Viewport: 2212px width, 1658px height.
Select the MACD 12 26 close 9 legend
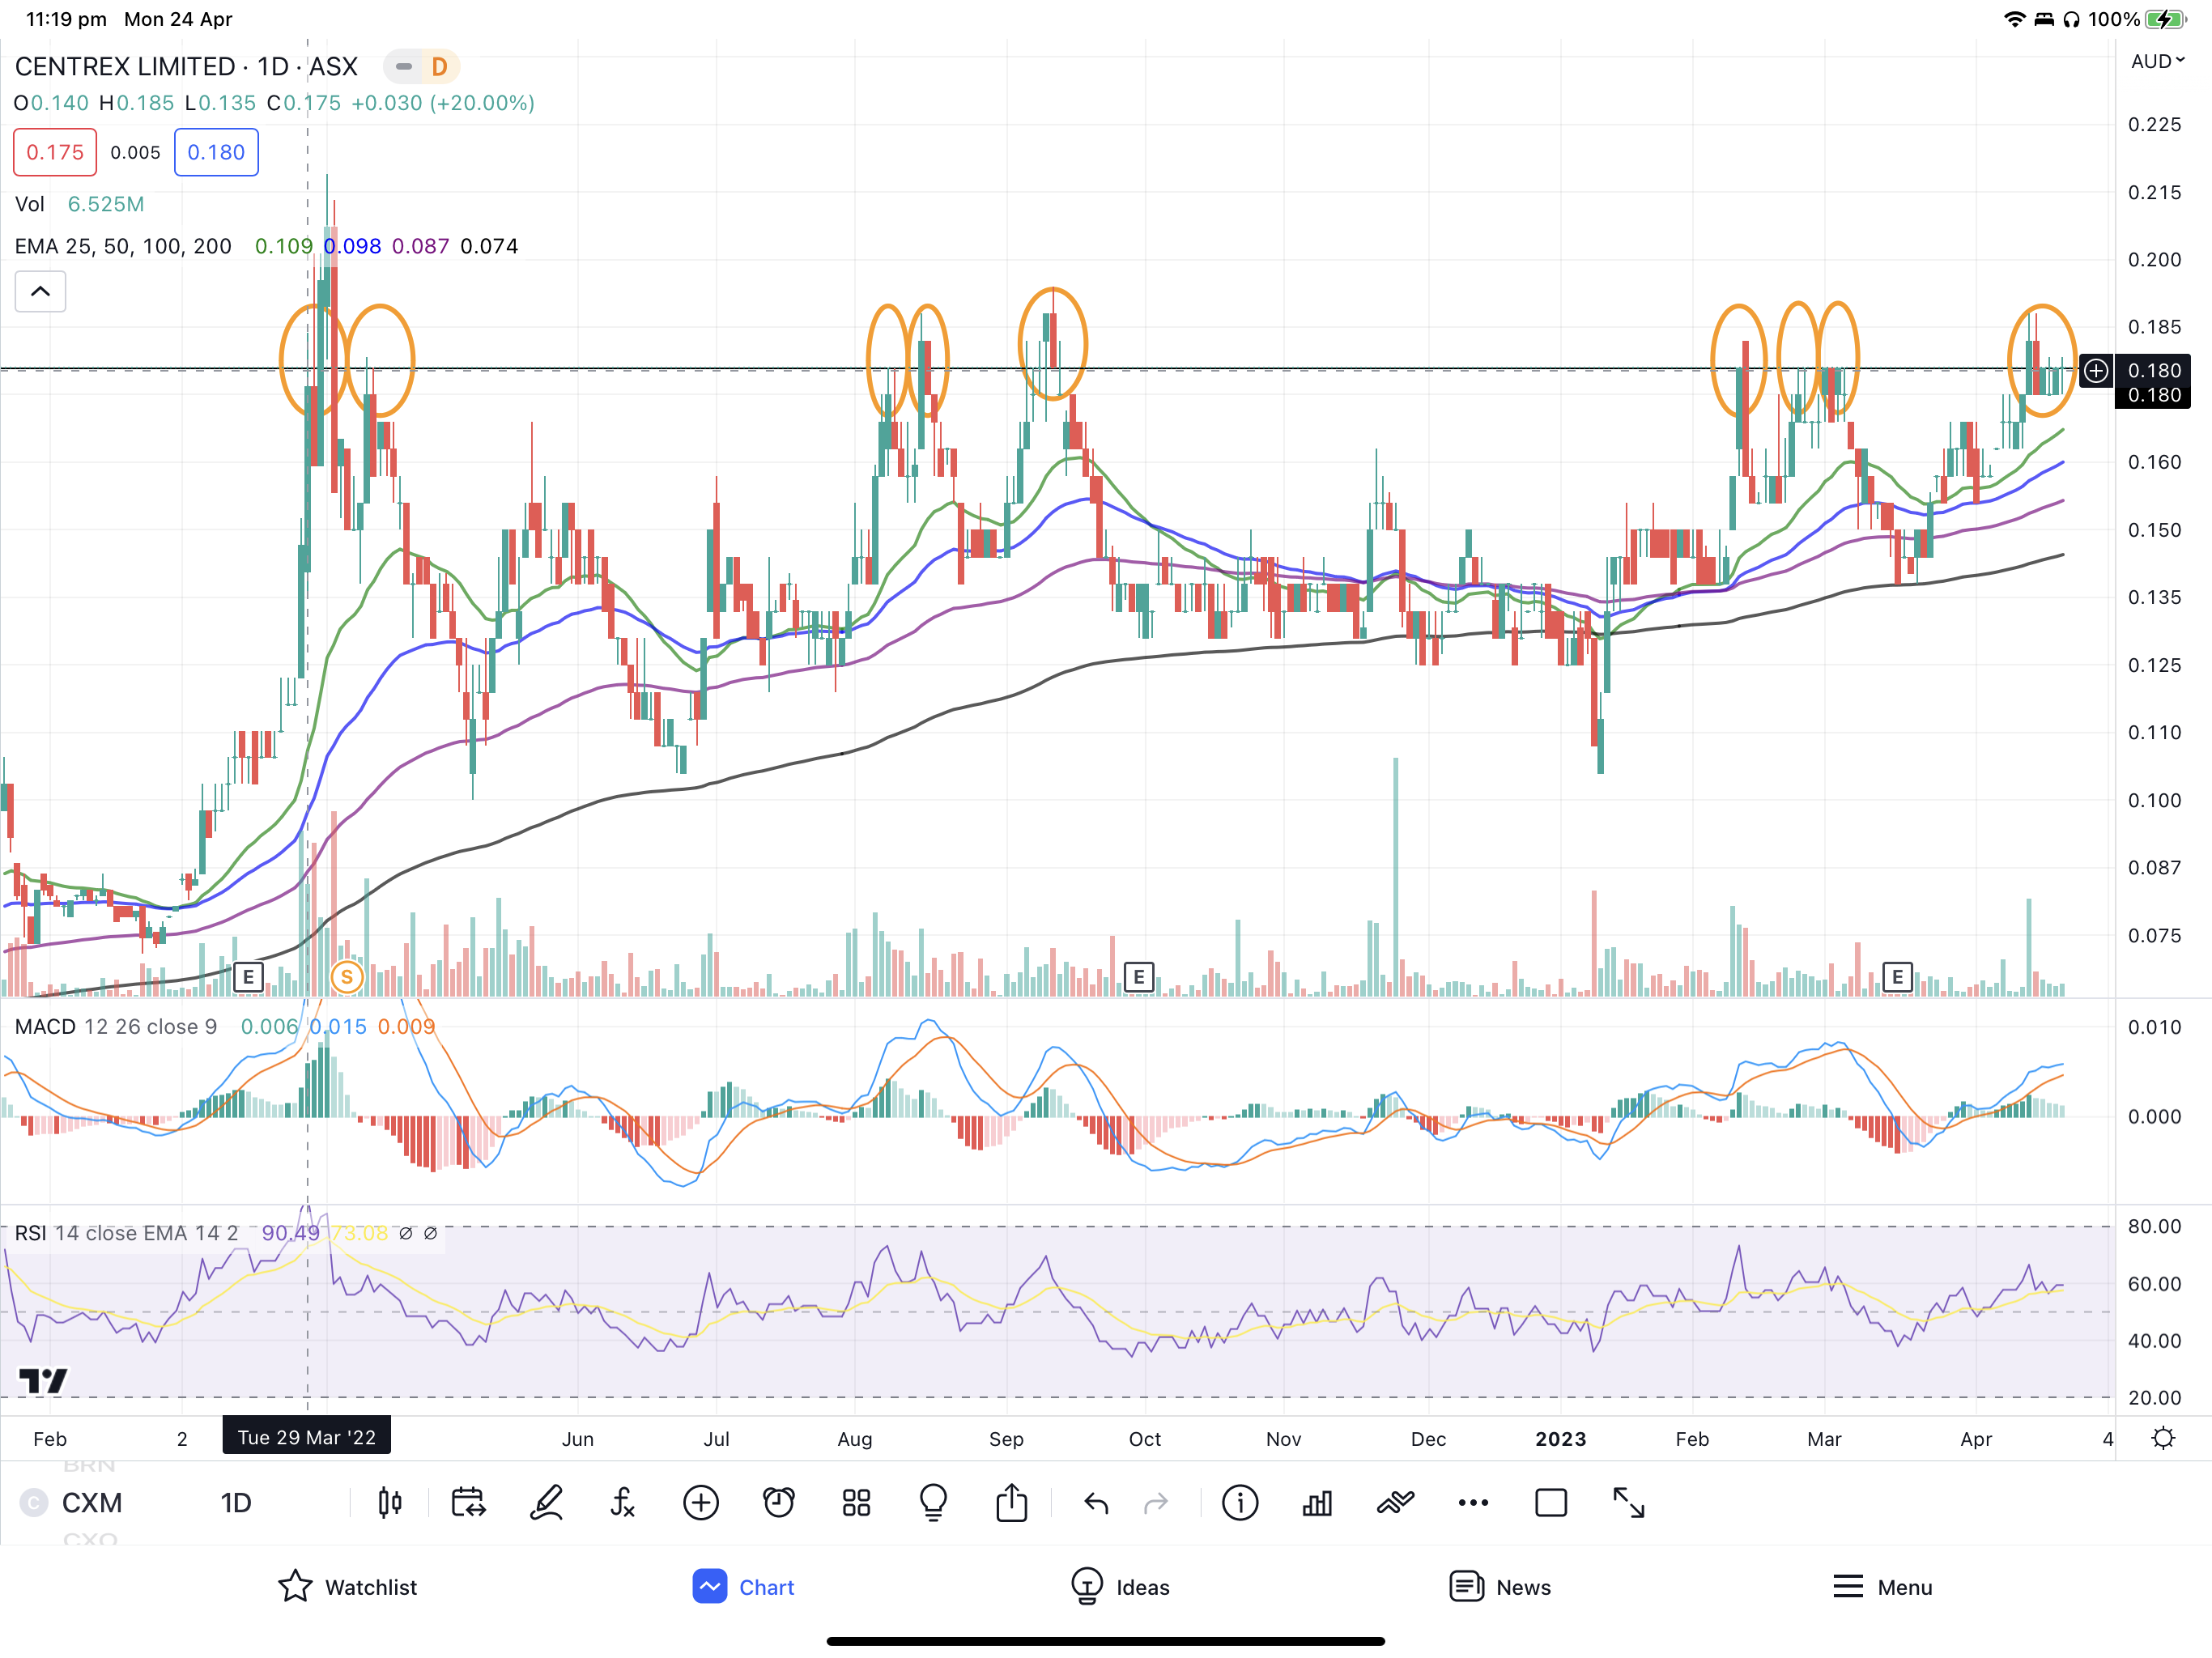click(x=116, y=1027)
